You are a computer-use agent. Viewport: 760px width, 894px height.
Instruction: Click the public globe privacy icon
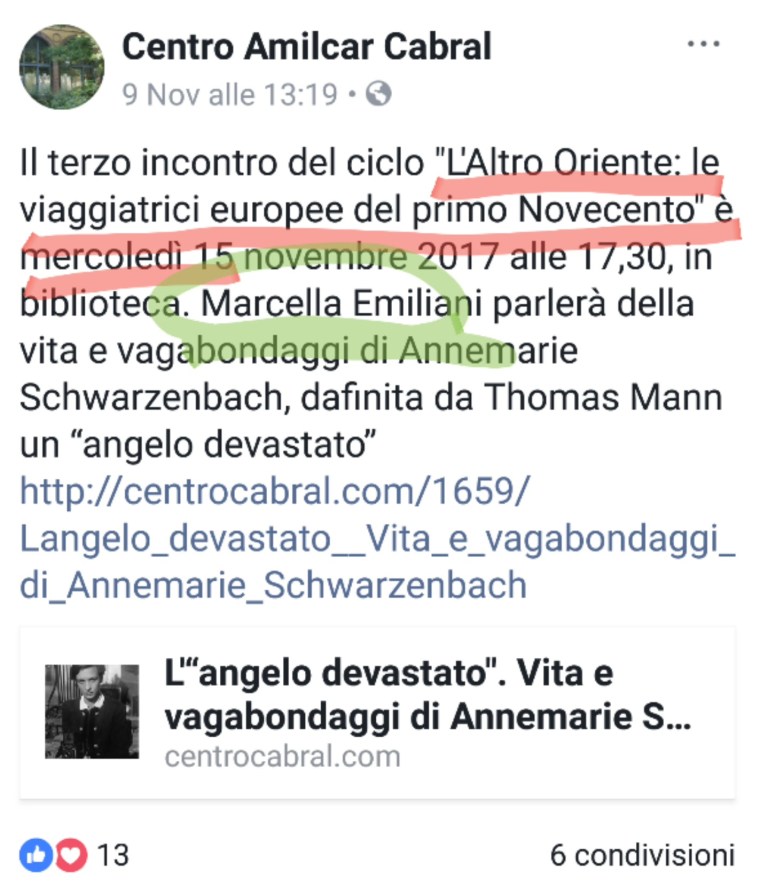[x=379, y=94]
